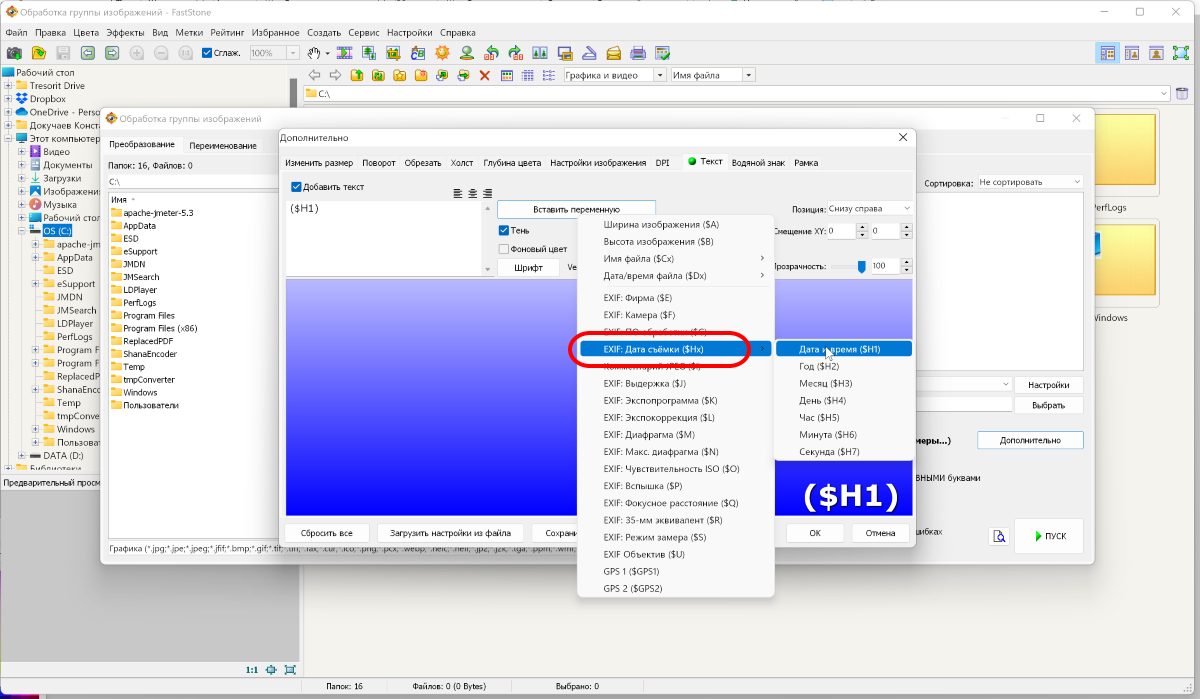
Task: Click the back arrow in navigation bar
Action: click(314, 75)
